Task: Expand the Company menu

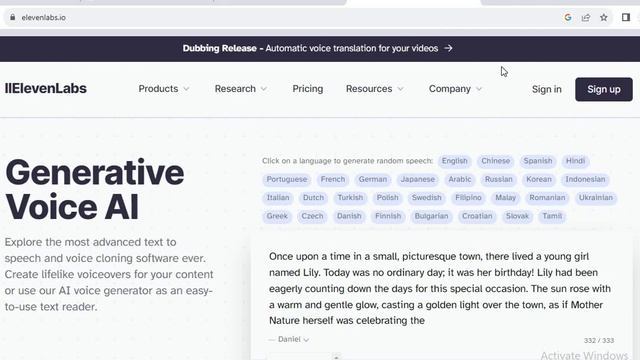Action: [455, 89]
